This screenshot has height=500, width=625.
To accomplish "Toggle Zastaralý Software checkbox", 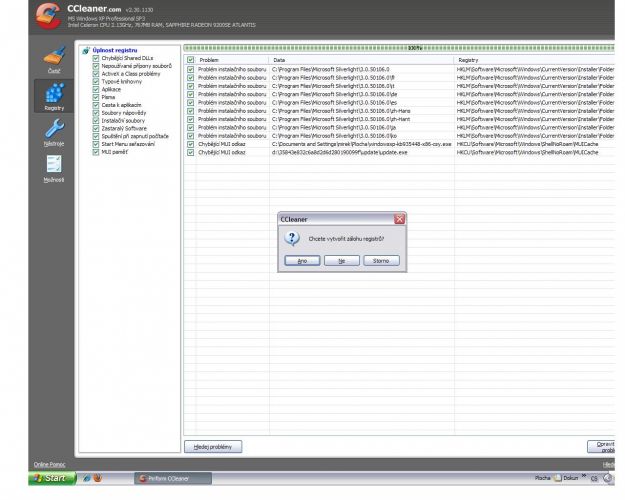I will pos(96,128).
